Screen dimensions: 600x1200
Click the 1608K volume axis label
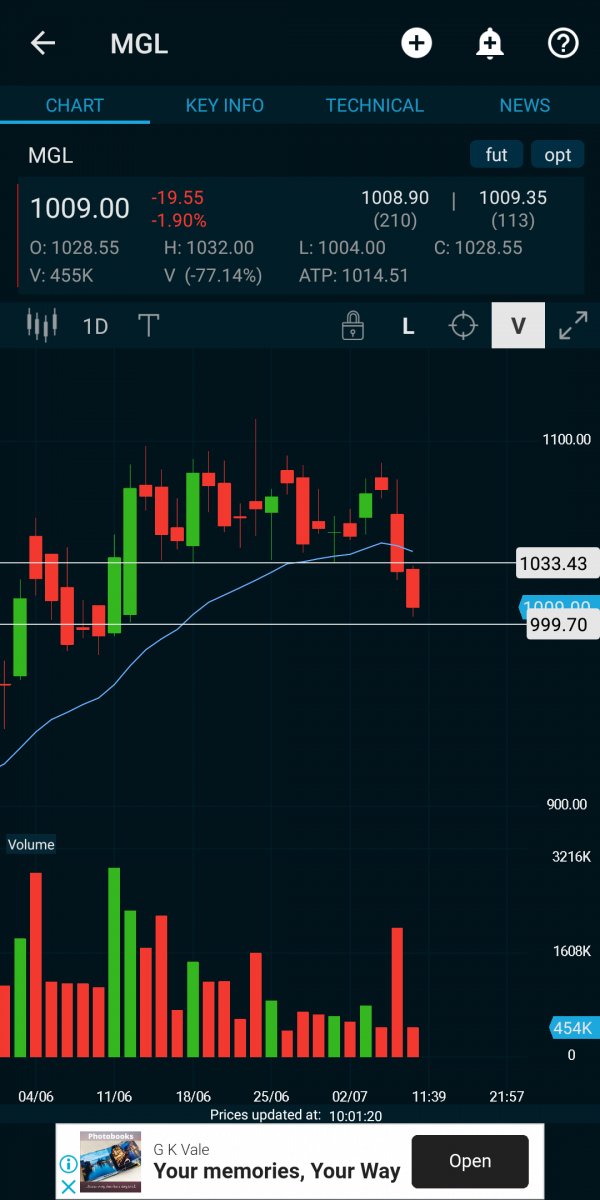pyautogui.click(x=571, y=951)
